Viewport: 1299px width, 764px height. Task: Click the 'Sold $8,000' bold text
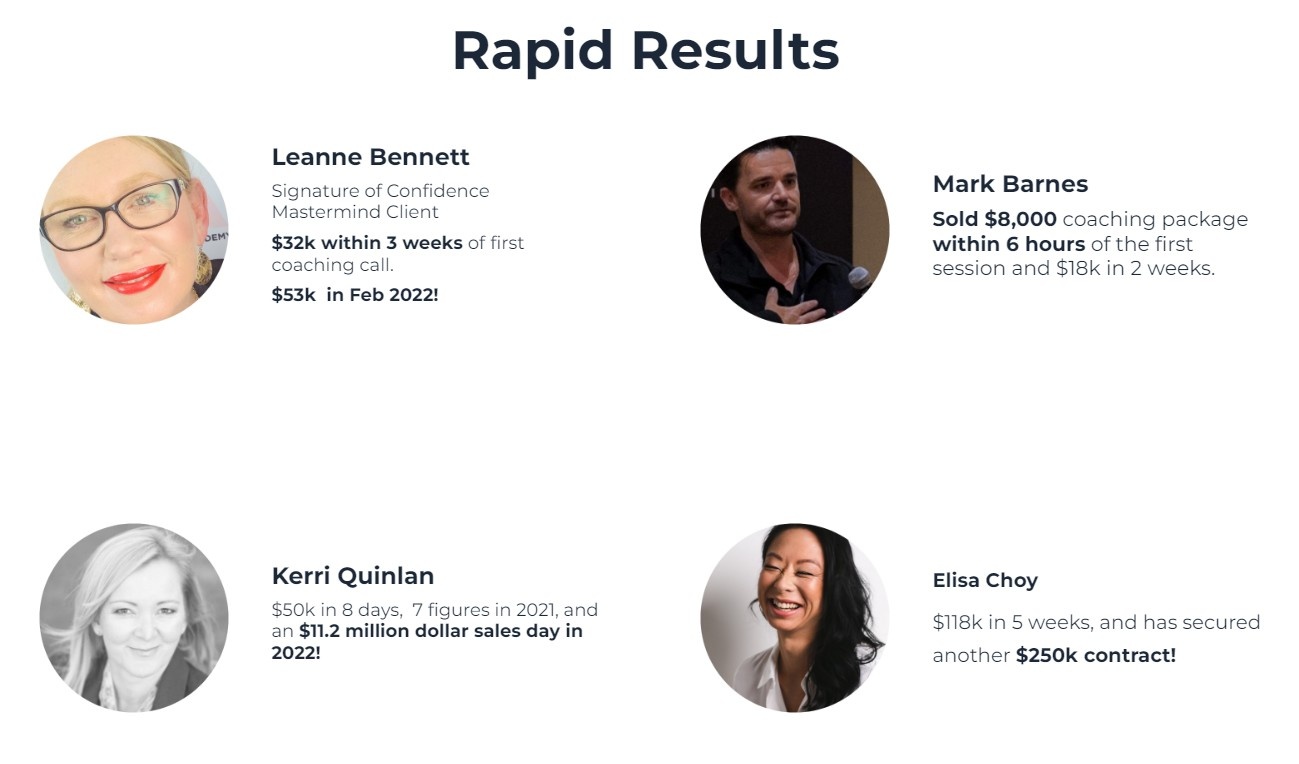(x=995, y=219)
